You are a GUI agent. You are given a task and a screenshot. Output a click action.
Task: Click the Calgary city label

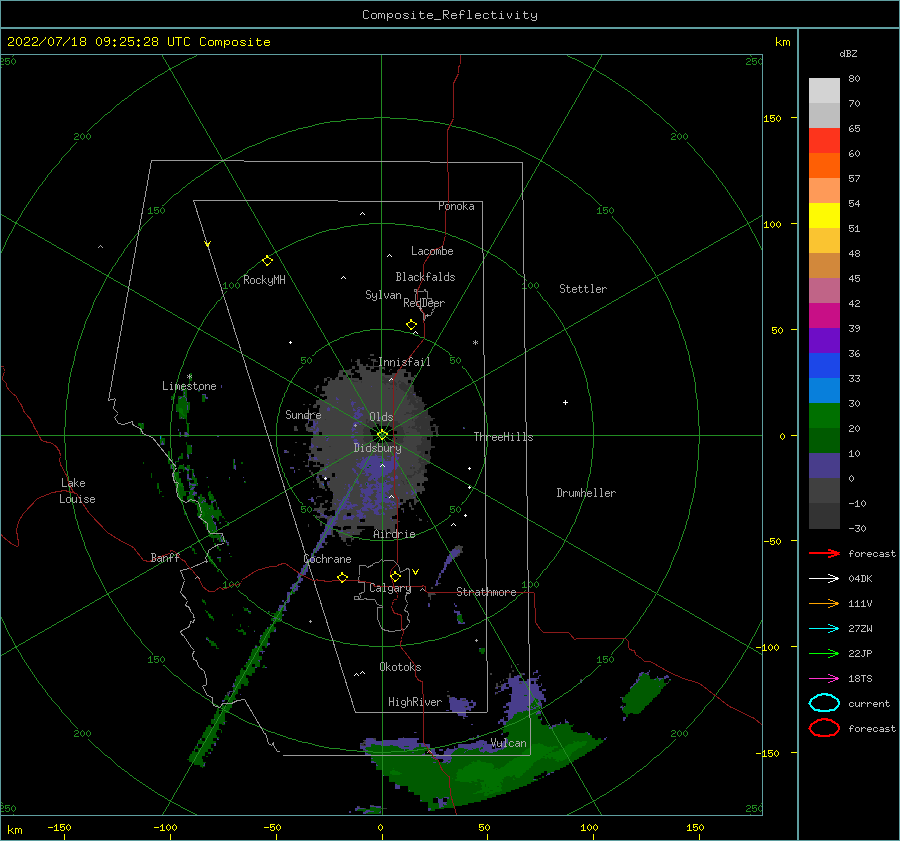[x=390, y=588]
